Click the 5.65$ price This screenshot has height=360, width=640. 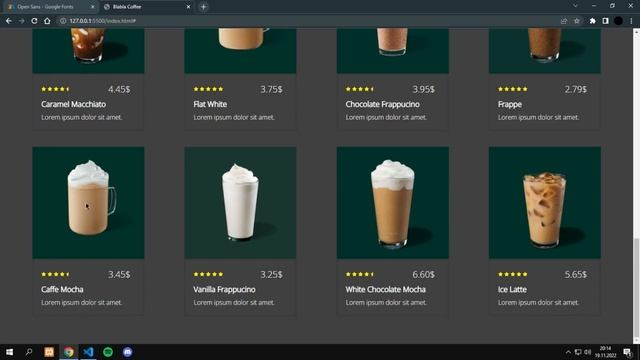(576, 274)
